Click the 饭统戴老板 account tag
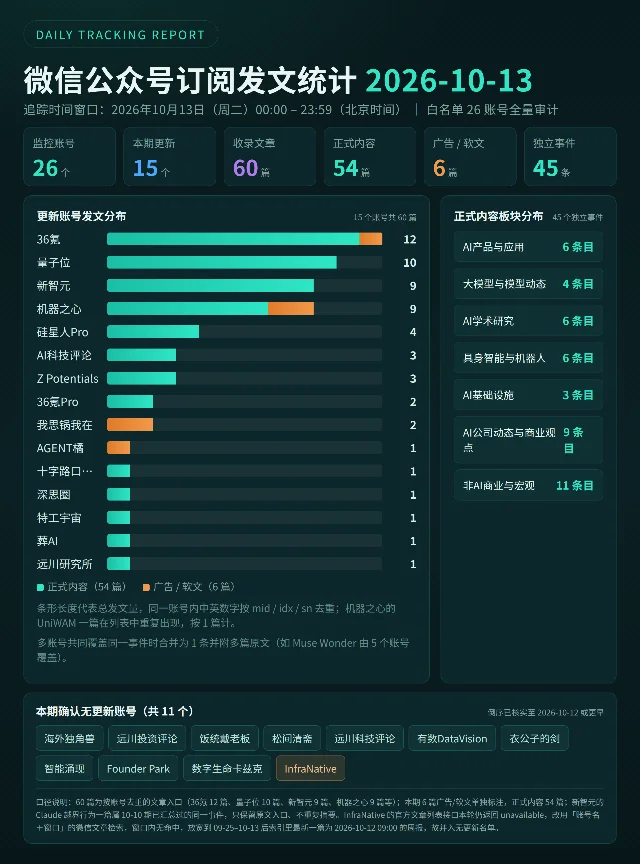Viewport: 640px width, 864px height. click(224, 738)
